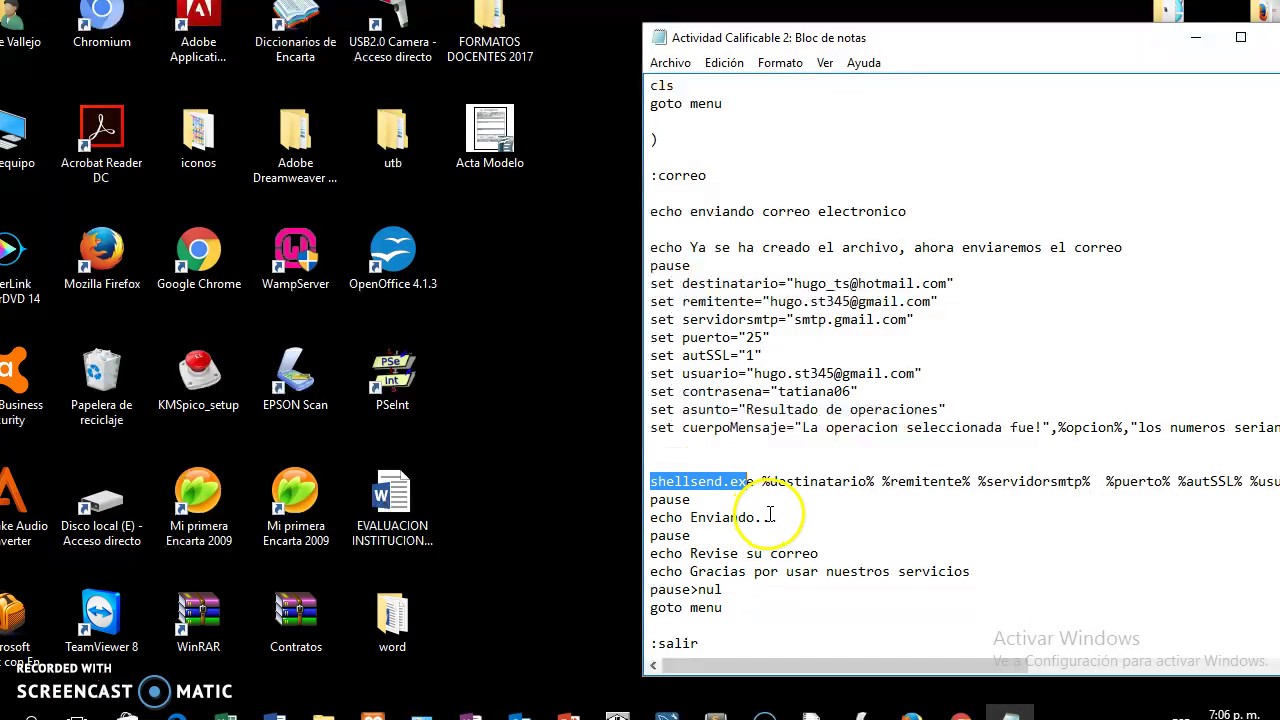Maximize the Notepad window
The height and width of the screenshot is (720, 1280).
point(1241,37)
